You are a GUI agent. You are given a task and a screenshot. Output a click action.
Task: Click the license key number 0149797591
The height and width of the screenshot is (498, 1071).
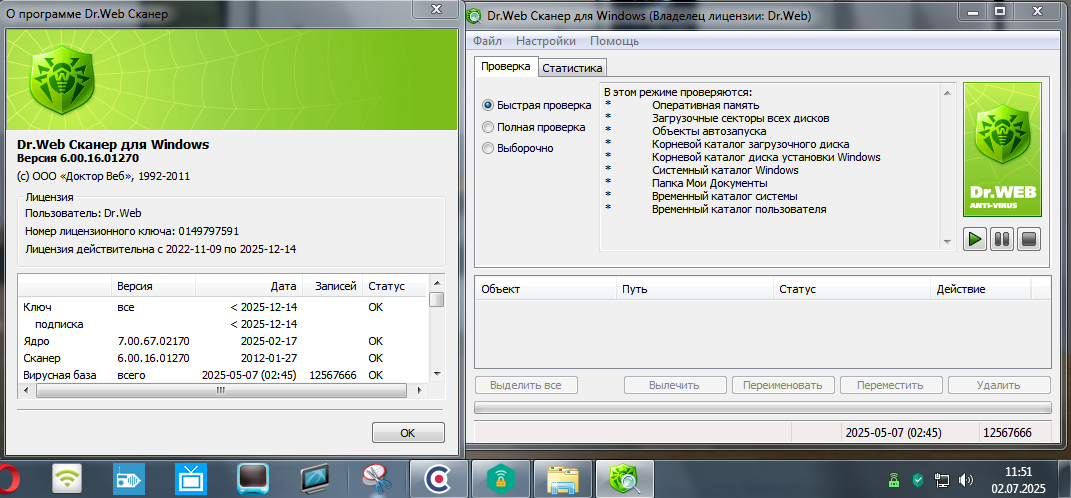point(208,231)
